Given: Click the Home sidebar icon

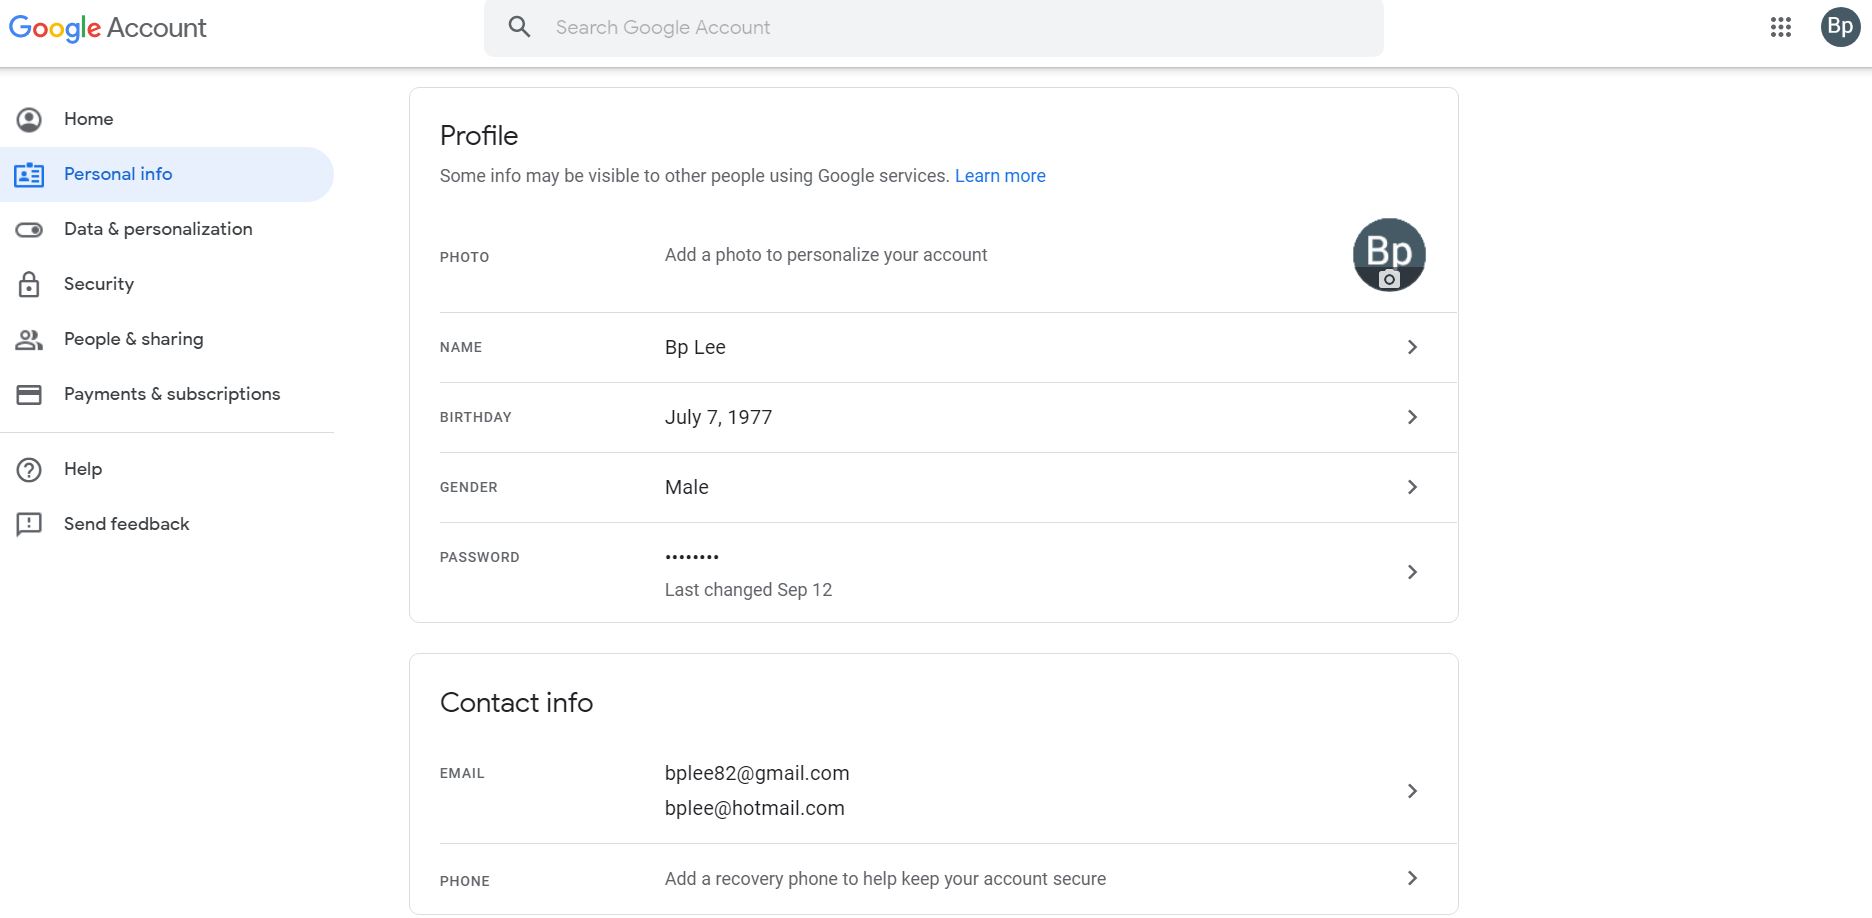Looking at the screenshot, I should click(29, 119).
